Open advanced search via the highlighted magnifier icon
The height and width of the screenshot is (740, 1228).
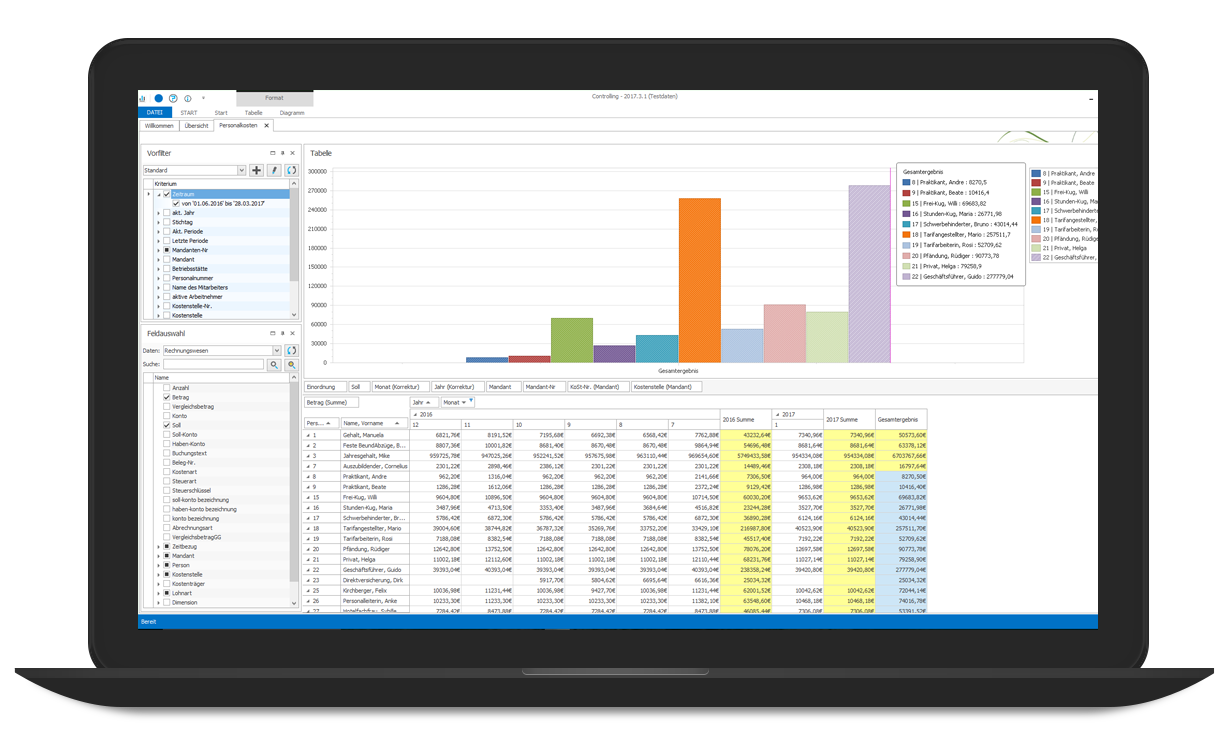[x=292, y=364]
